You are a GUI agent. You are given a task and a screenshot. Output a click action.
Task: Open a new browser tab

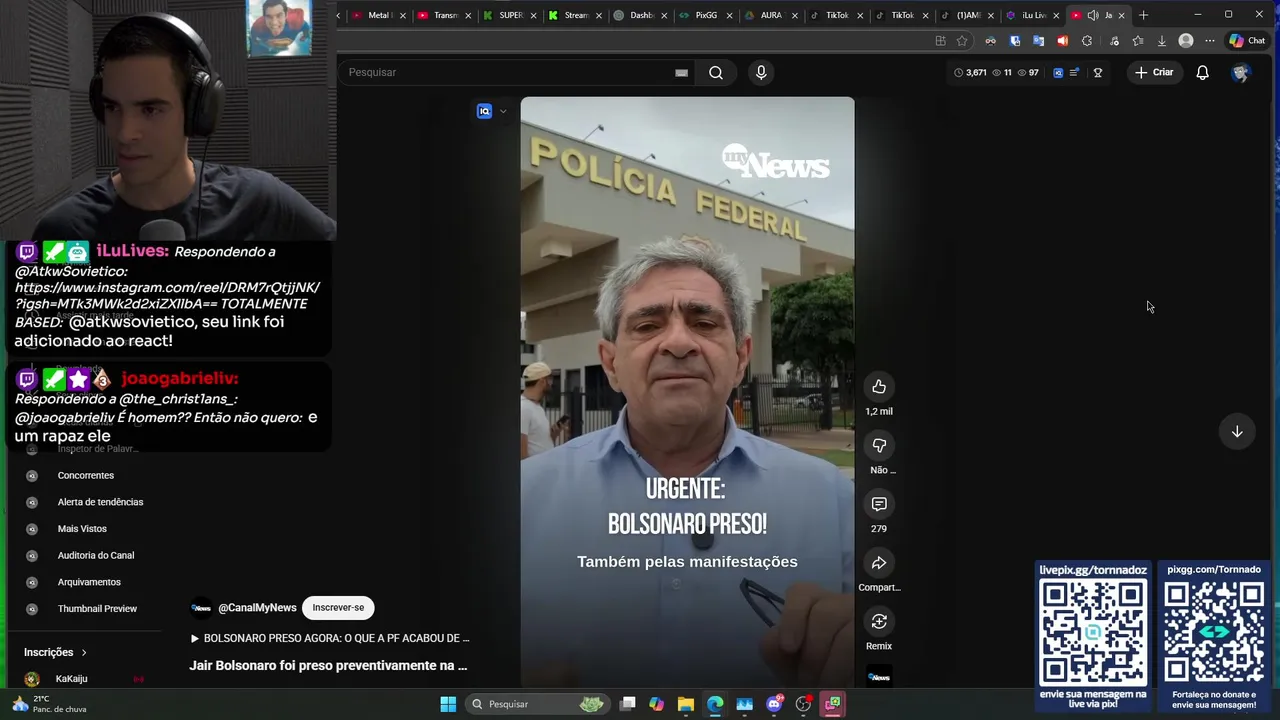(1144, 15)
